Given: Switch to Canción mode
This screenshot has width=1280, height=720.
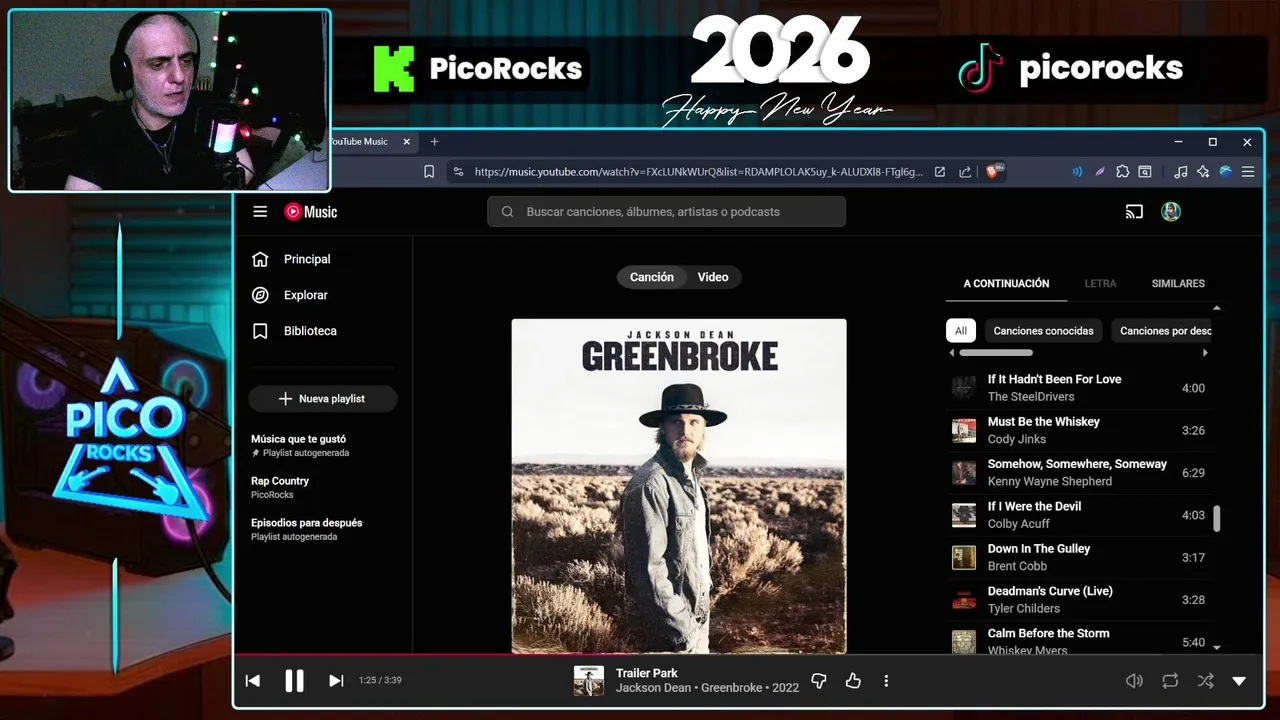Looking at the screenshot, I should 652,277.
